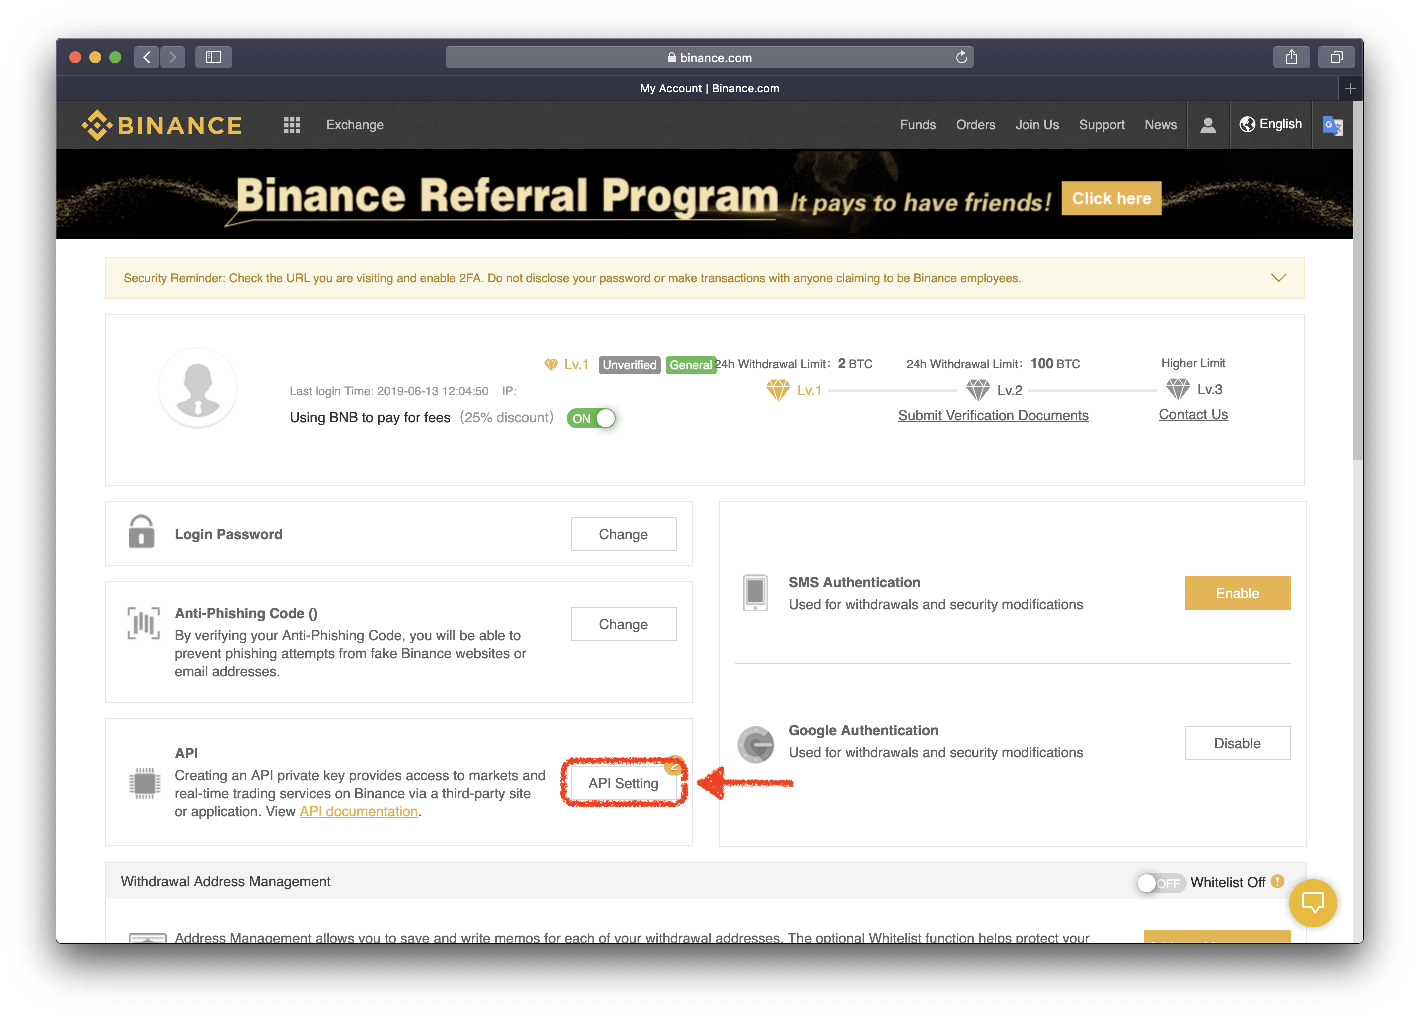The height and width of the screenshot is (1017, 1419).
Task: Change the Anti-Phishing Code
Action: point(624,624)
